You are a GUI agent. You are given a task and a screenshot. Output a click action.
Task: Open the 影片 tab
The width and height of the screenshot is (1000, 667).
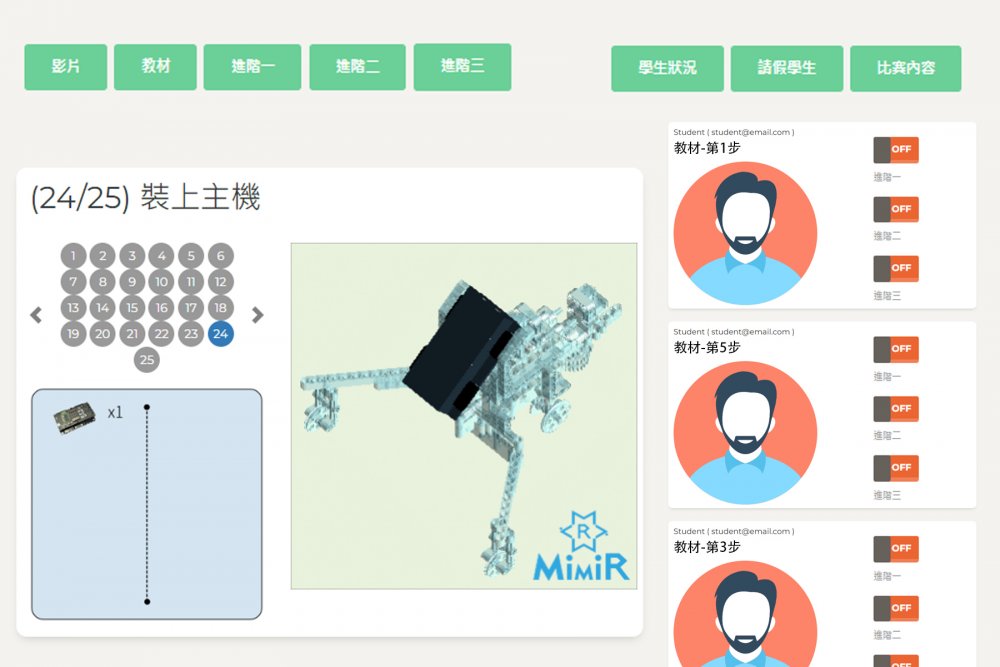tap(66, 67)
